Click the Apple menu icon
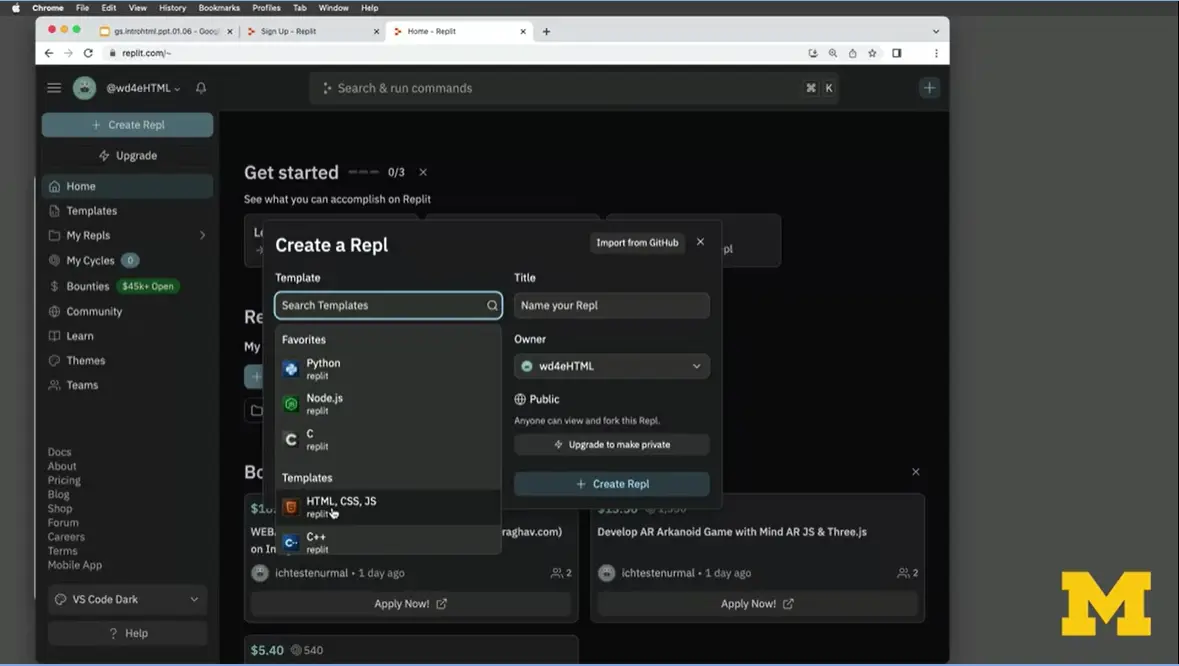The width and height of the screenshot is (1179, 666). [16, 8]
